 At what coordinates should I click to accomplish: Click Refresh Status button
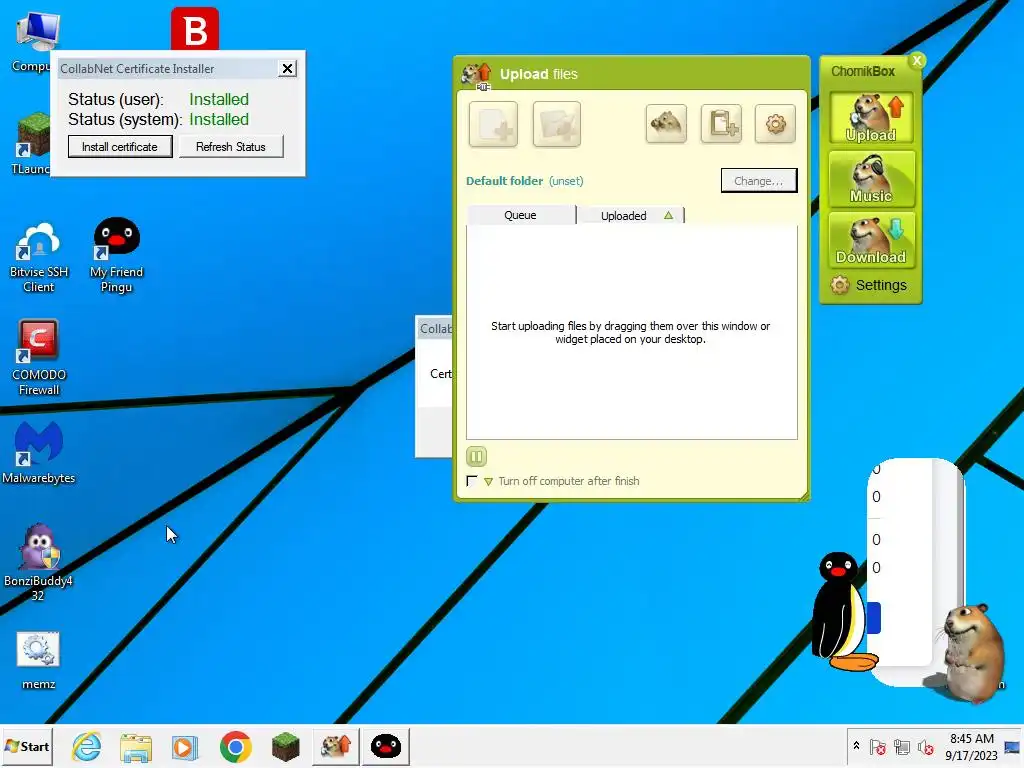[x=231, y=147]
